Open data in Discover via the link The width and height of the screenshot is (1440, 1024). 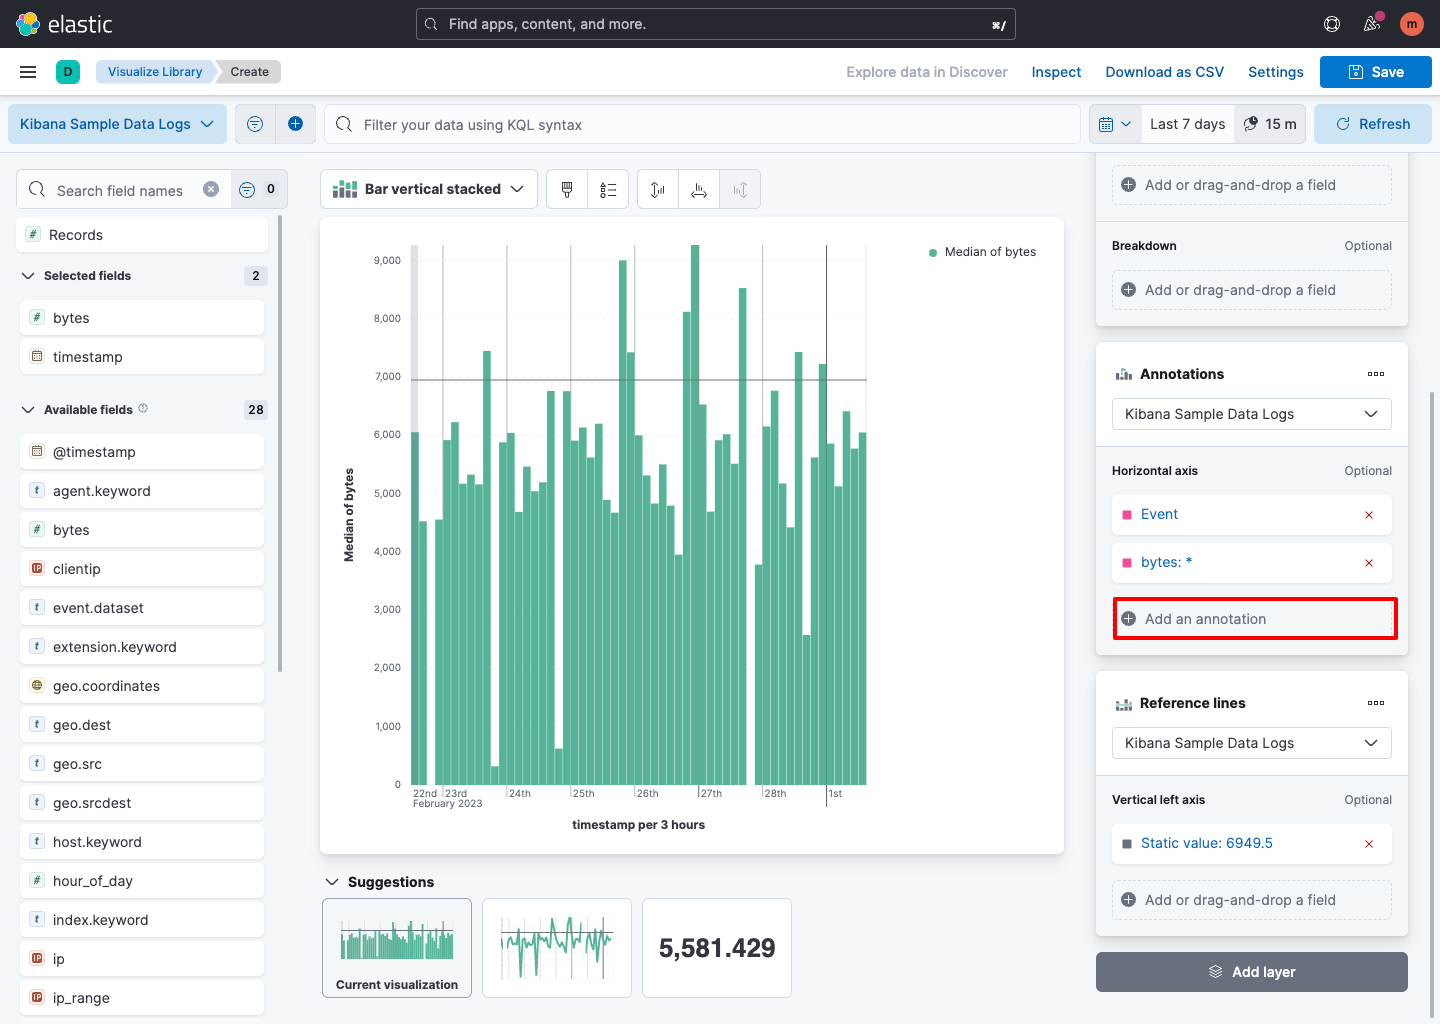[926, 71]
